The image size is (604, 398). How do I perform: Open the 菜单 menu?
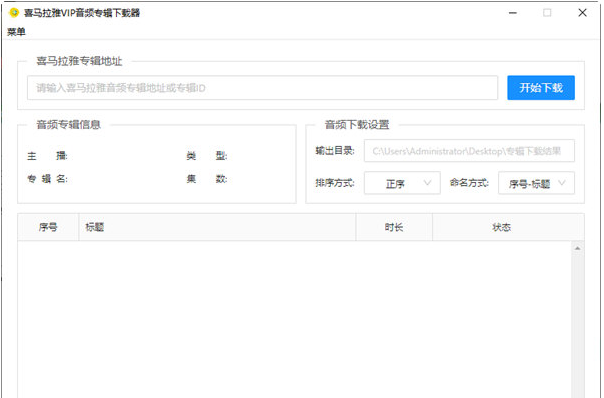point(16,32)
